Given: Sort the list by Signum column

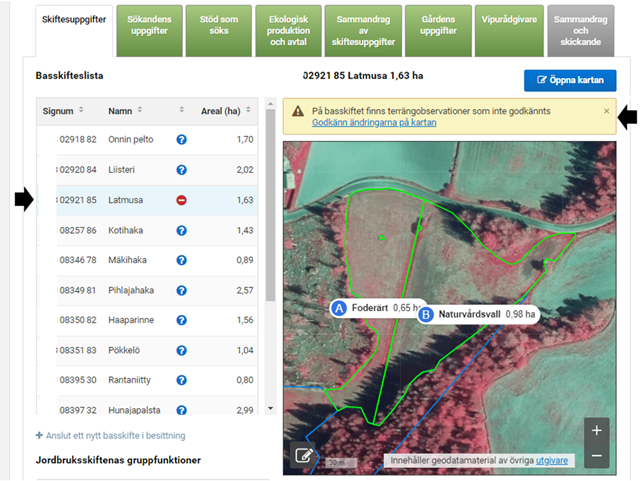Looking at the screenshot, I should 57,110.
